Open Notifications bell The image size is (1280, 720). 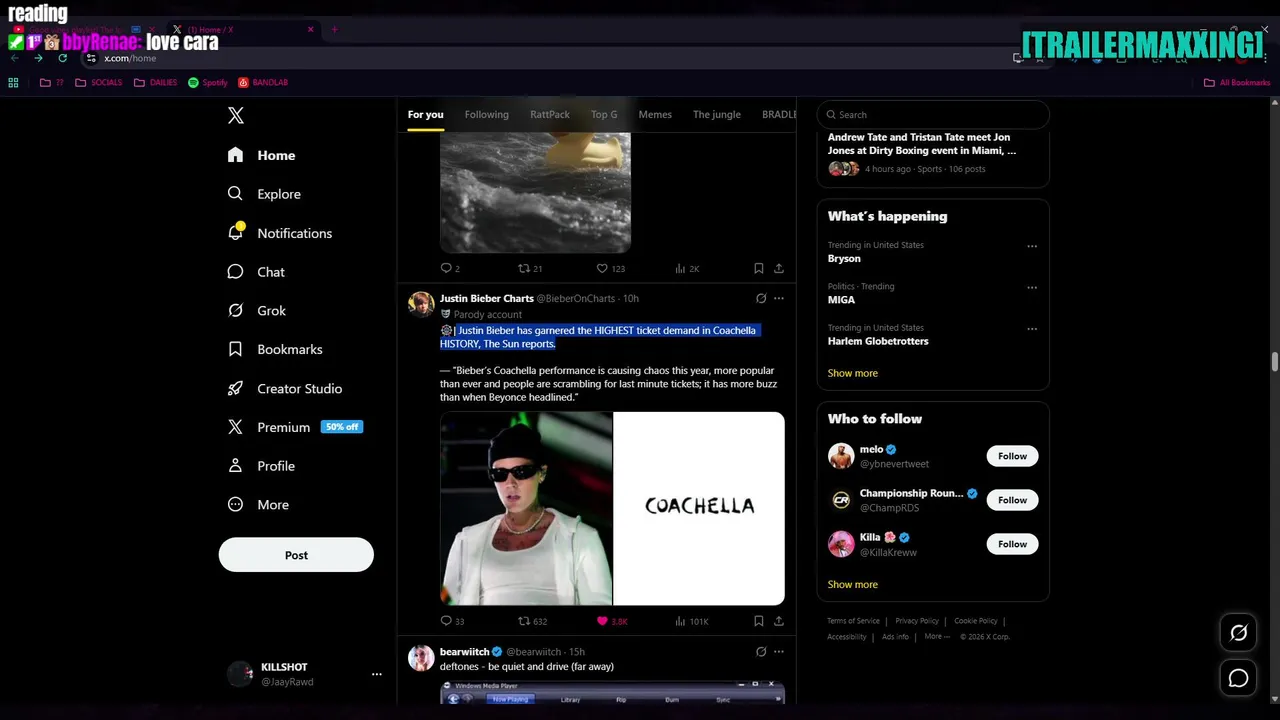point(236,232)
